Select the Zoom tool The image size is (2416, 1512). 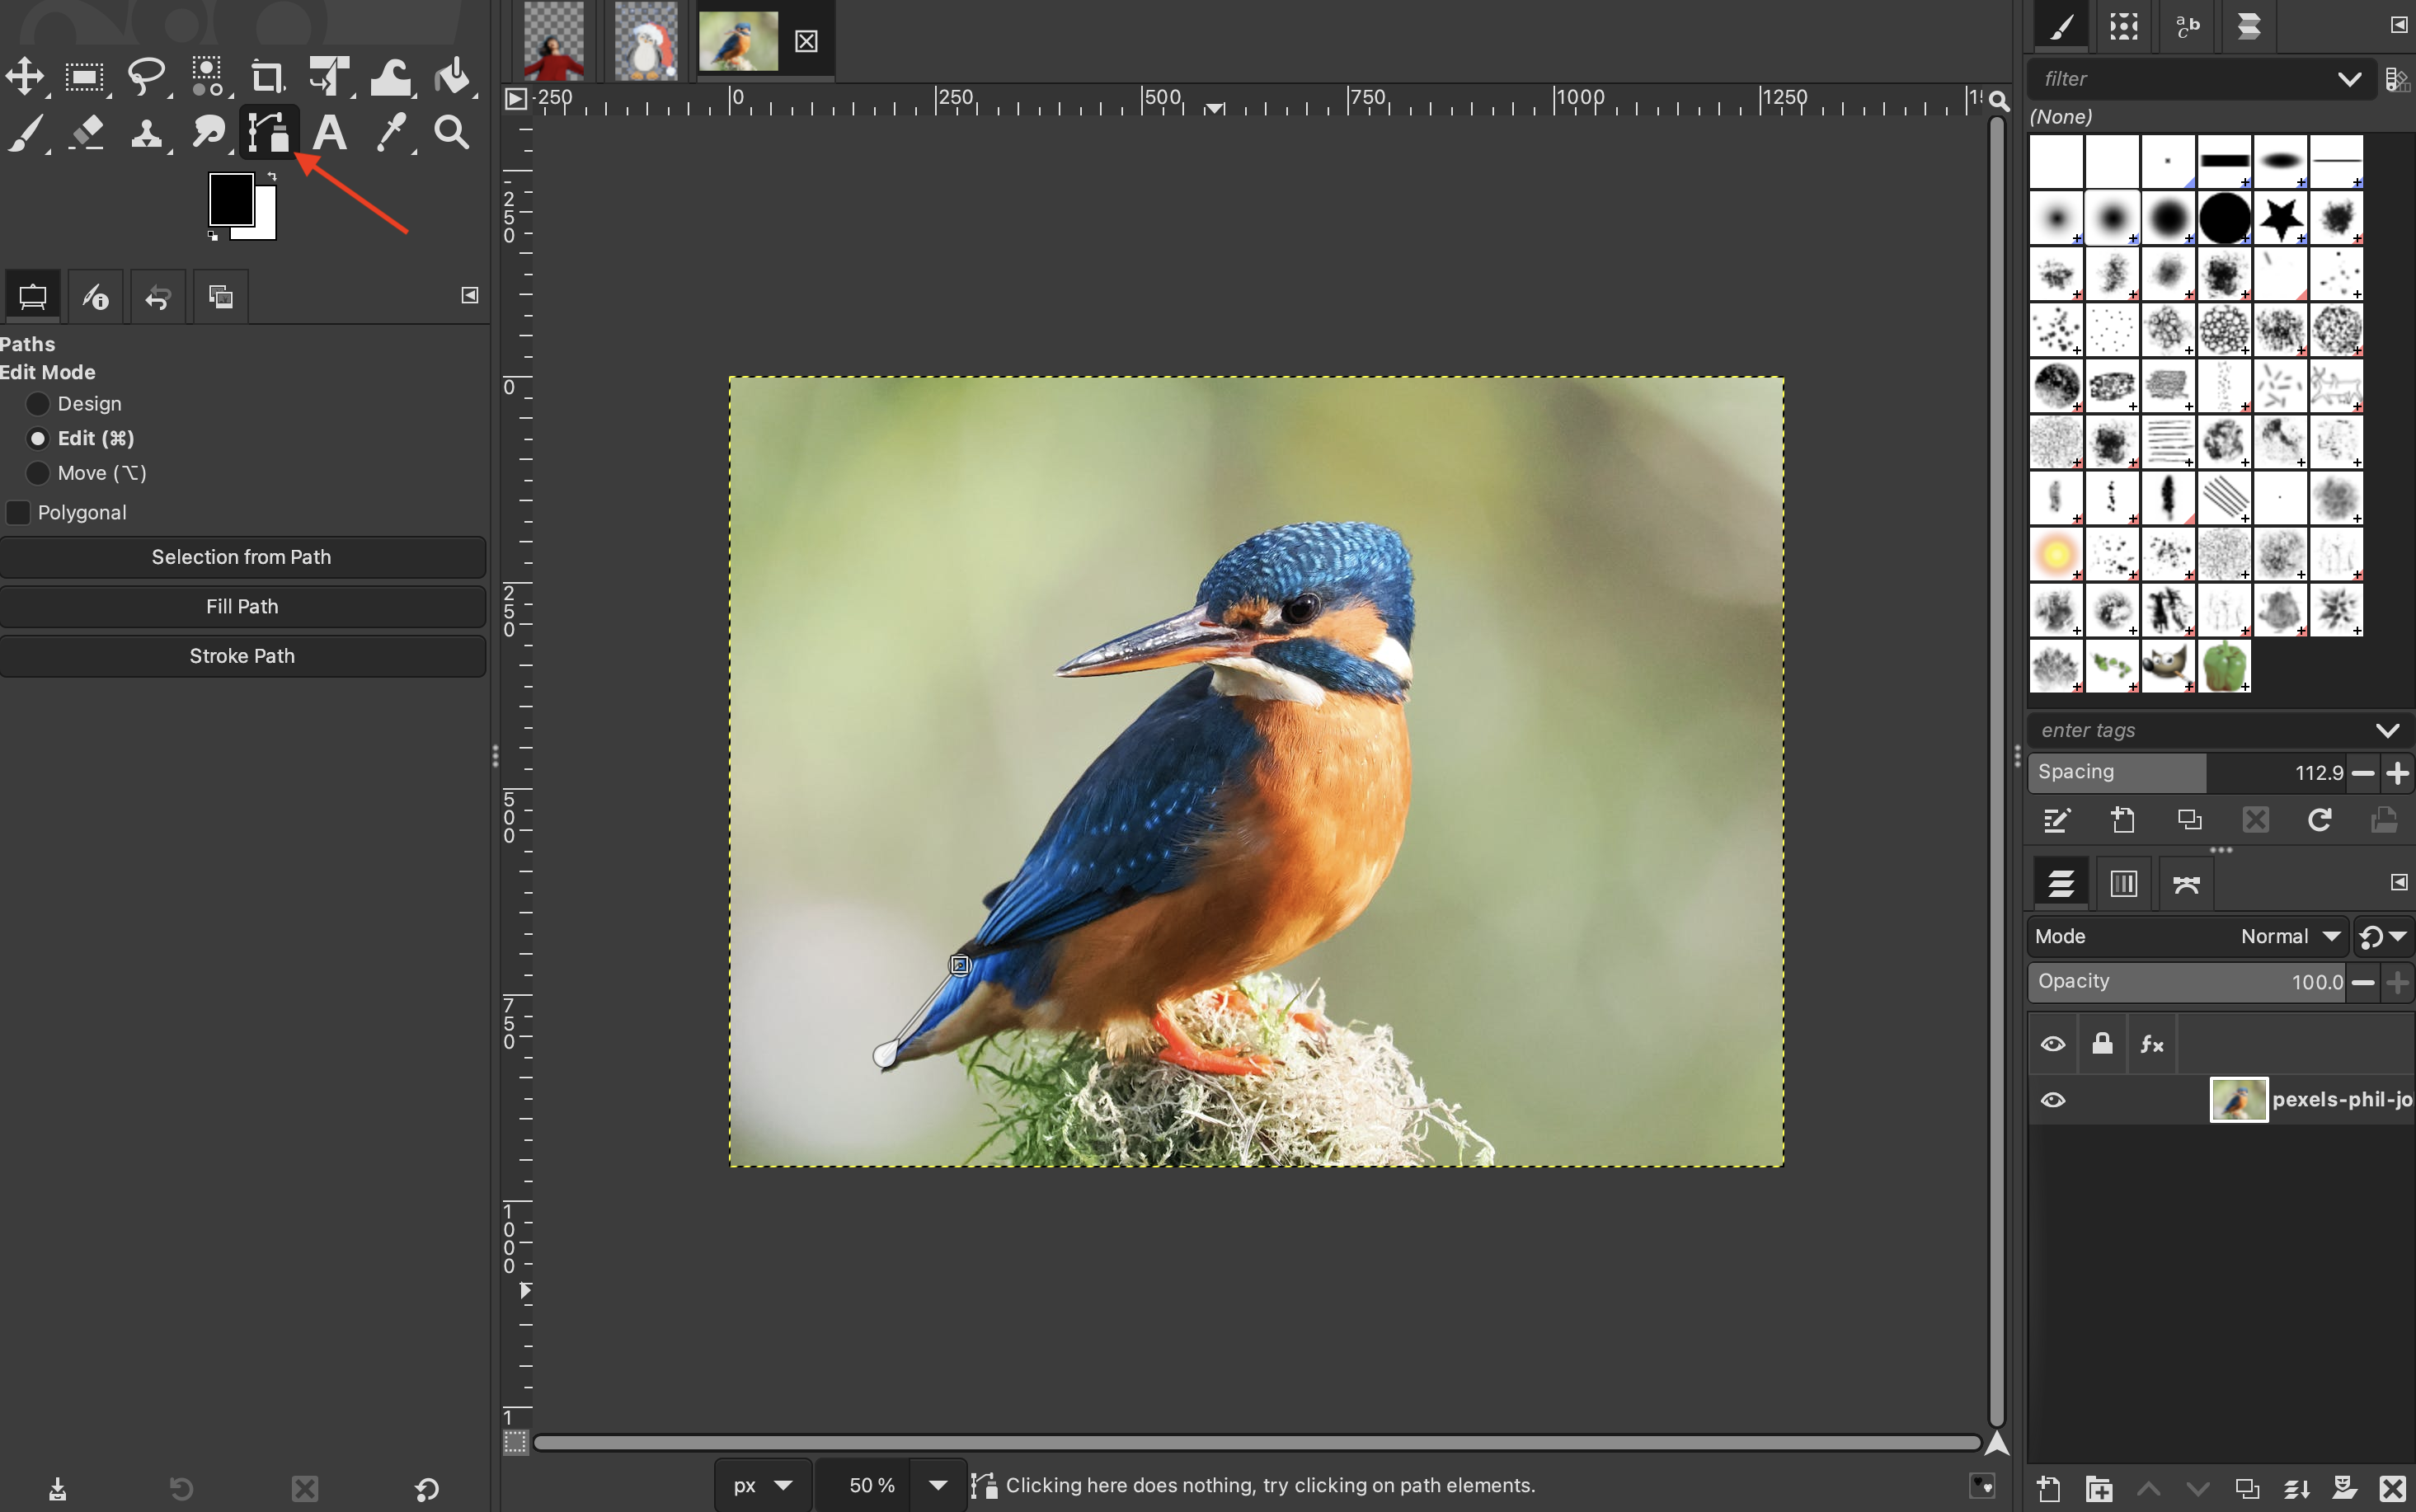(x=452, y=132)
